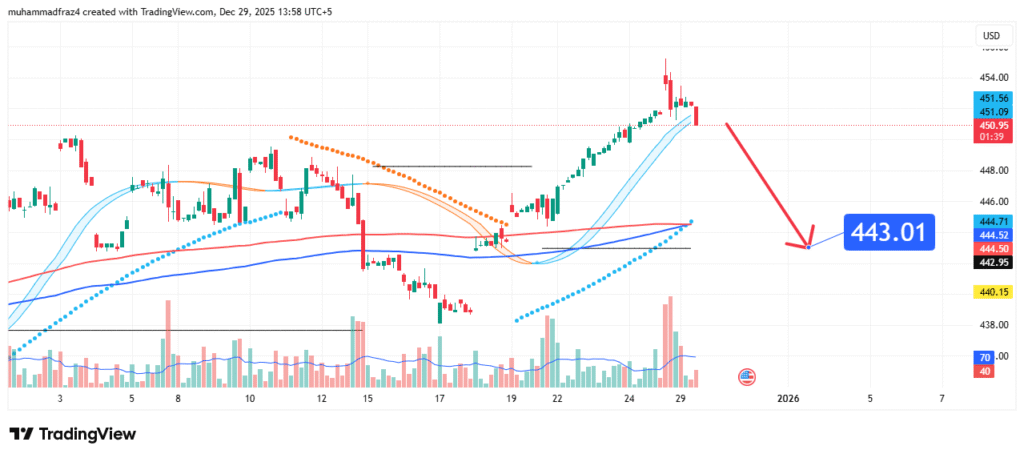Open the USD currency selector

pos(991,37)
